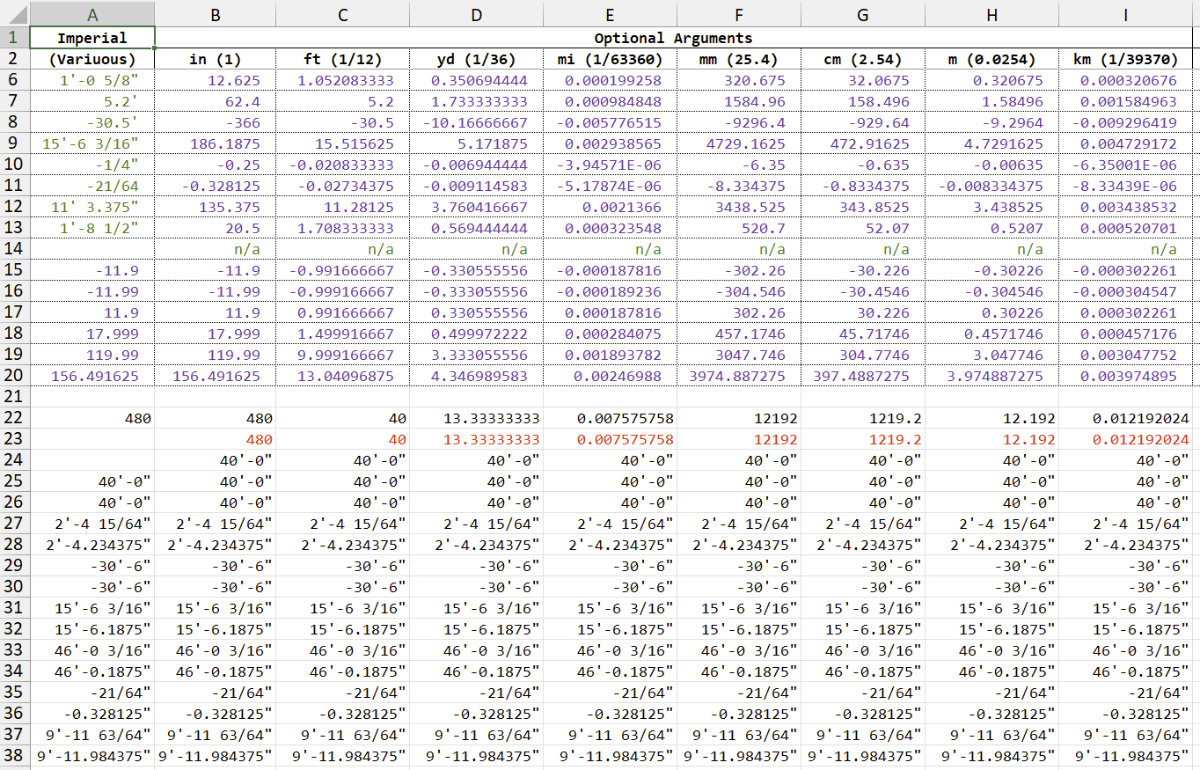Select 40'-0" cell in column B row 24
Screen dimensions: 1200x770
coord(215,460)
